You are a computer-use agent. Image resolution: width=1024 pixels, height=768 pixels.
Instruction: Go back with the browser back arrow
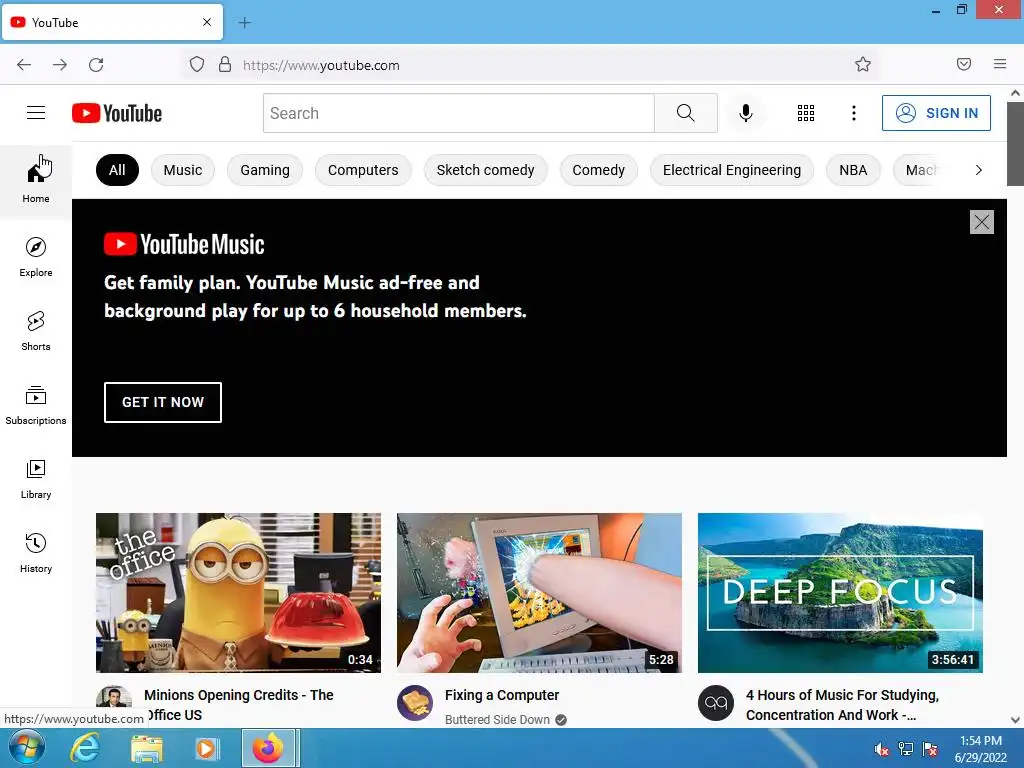coord(24,65)
